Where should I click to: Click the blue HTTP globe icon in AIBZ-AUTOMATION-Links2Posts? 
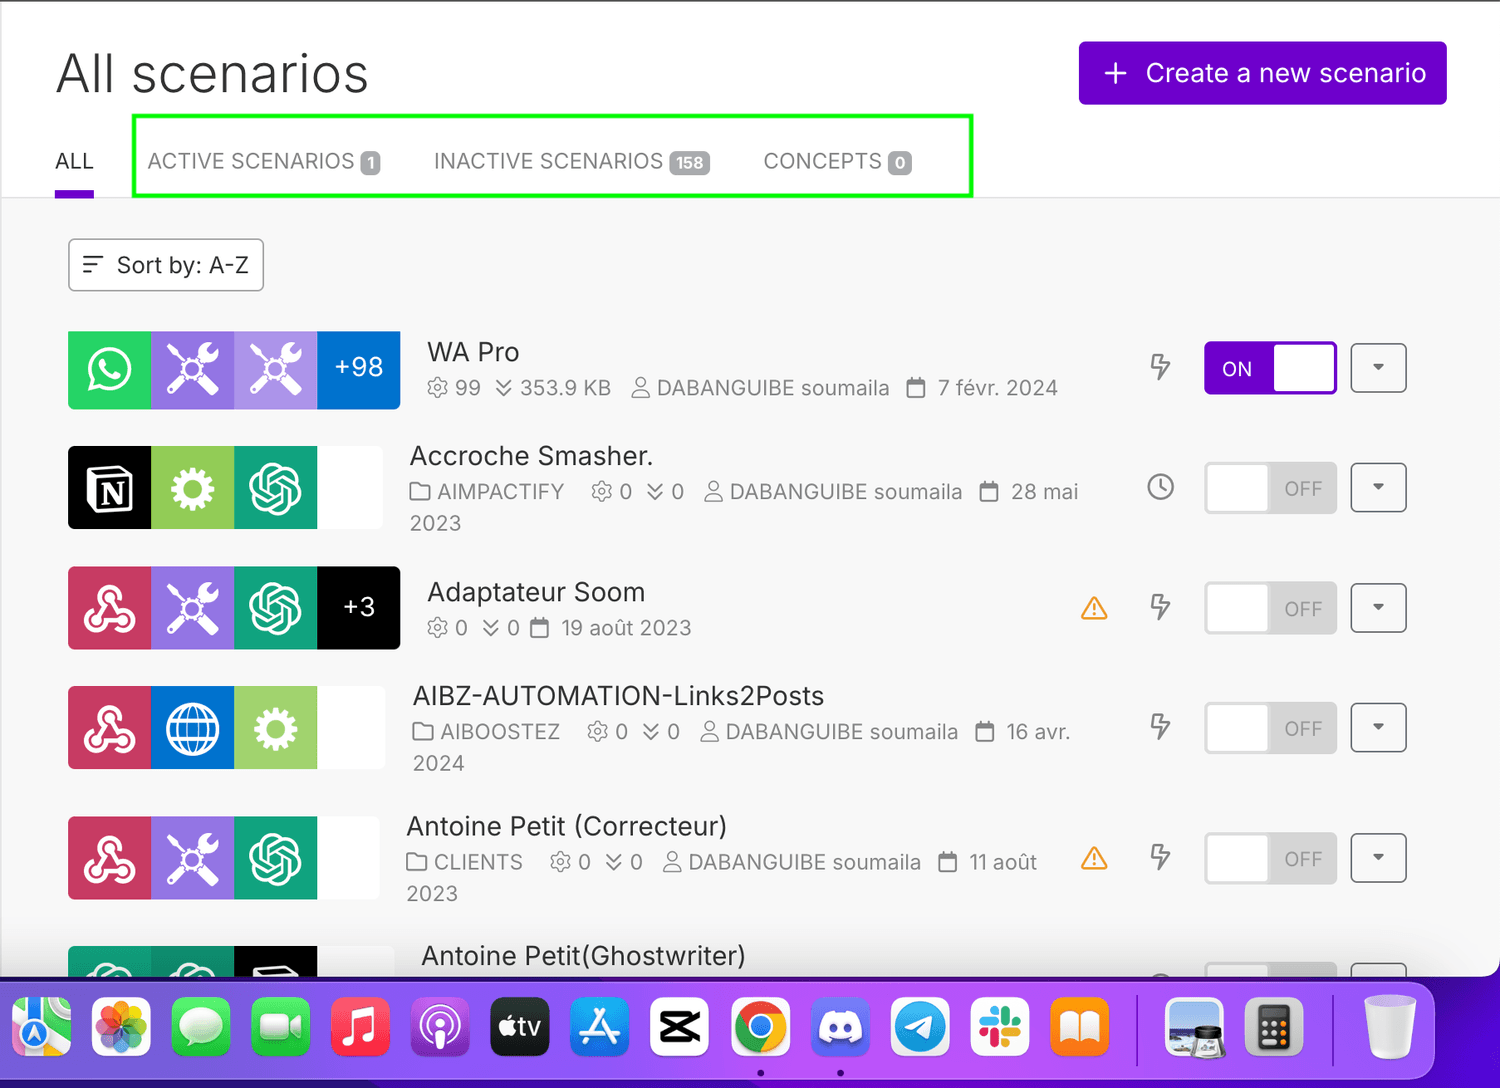pyautogui.click(x=192, y=728)
